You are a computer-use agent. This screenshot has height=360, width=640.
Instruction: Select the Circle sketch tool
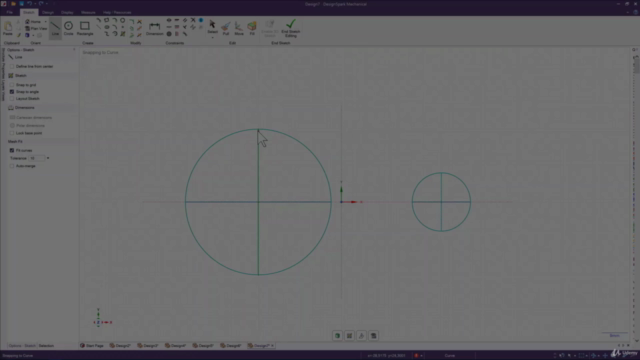pyautogui.click(x=68, y=28)
